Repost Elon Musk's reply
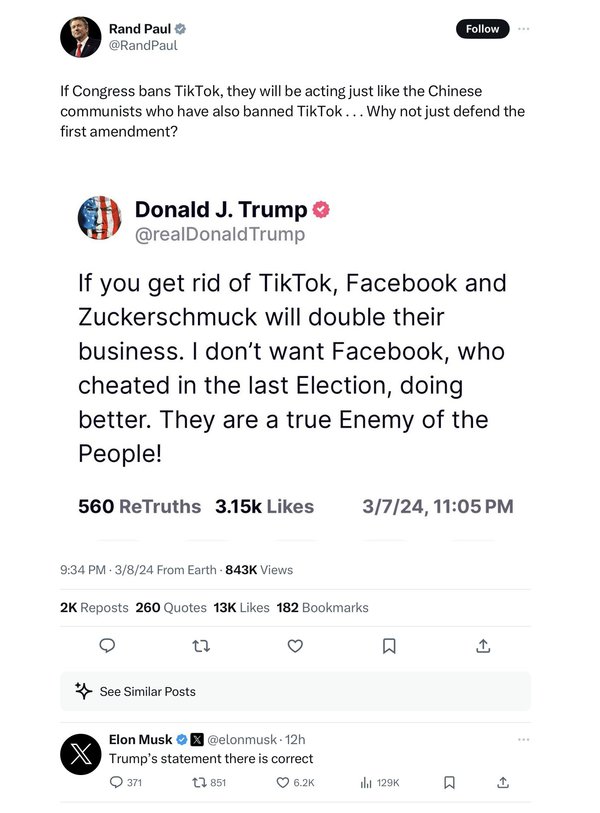600x813 pixels. [x=200, y=782]
